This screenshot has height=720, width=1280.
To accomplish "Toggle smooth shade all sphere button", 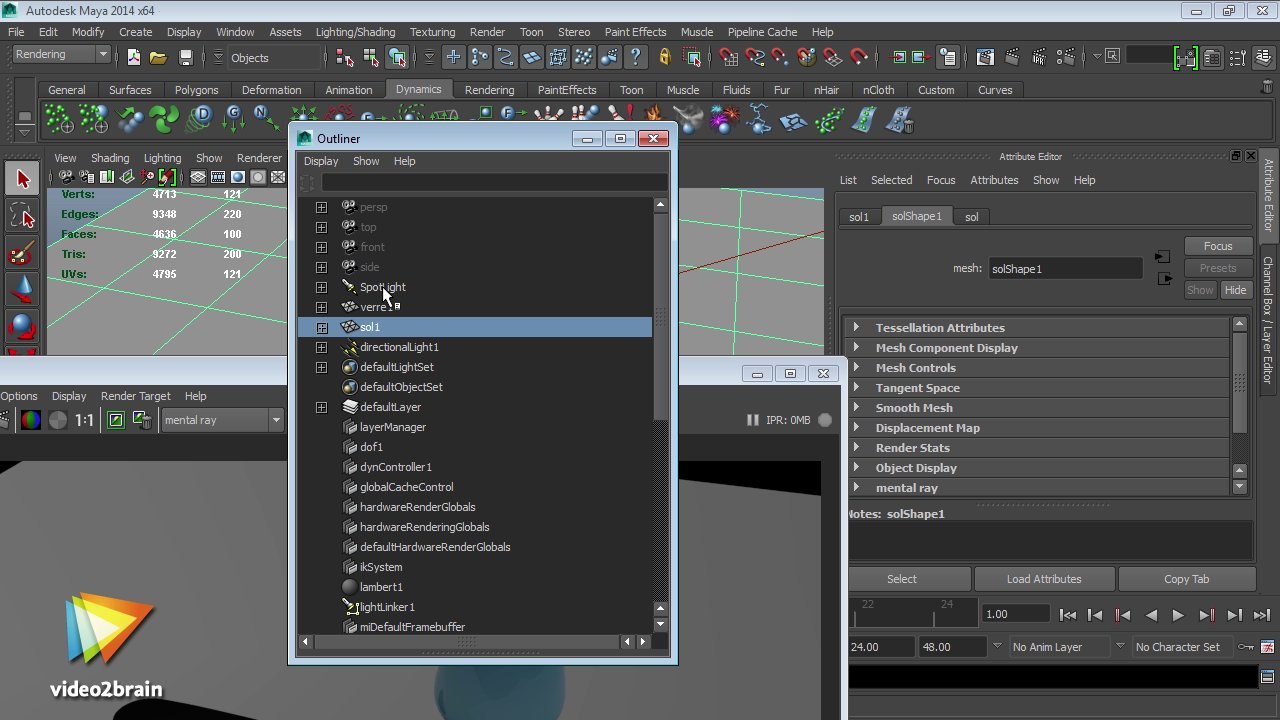I will click(238, 177).
